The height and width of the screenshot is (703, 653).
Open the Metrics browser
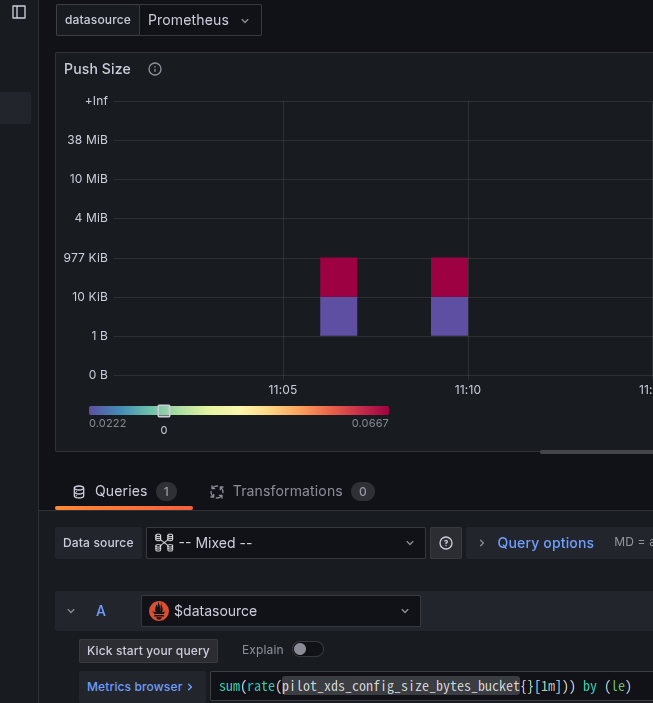[140, 687]
